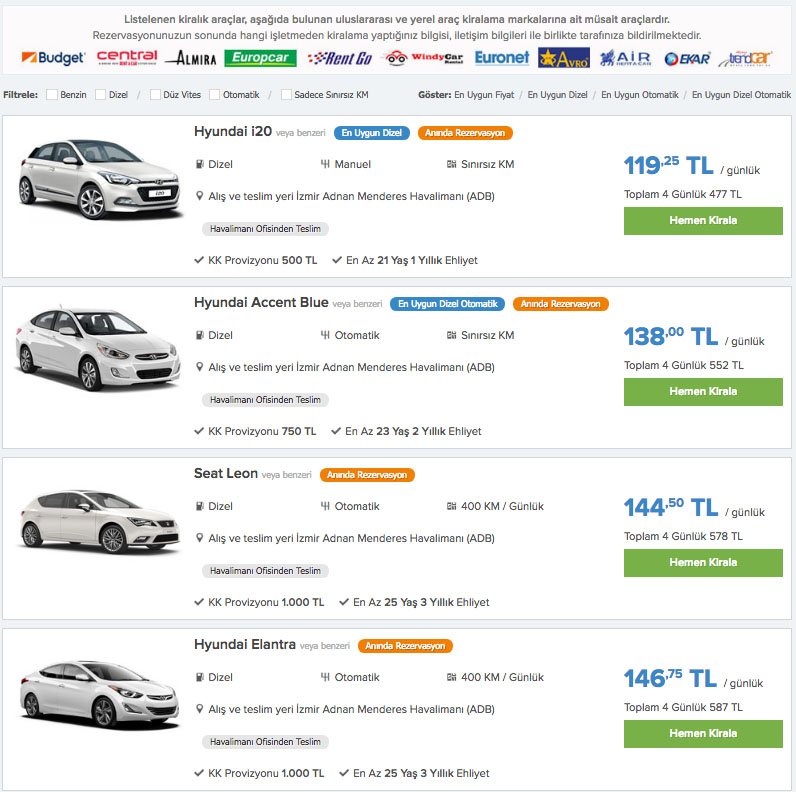The image size is (796, 792).
Task: Sort by En Uygun Fiyat
Action: [484, 95]
